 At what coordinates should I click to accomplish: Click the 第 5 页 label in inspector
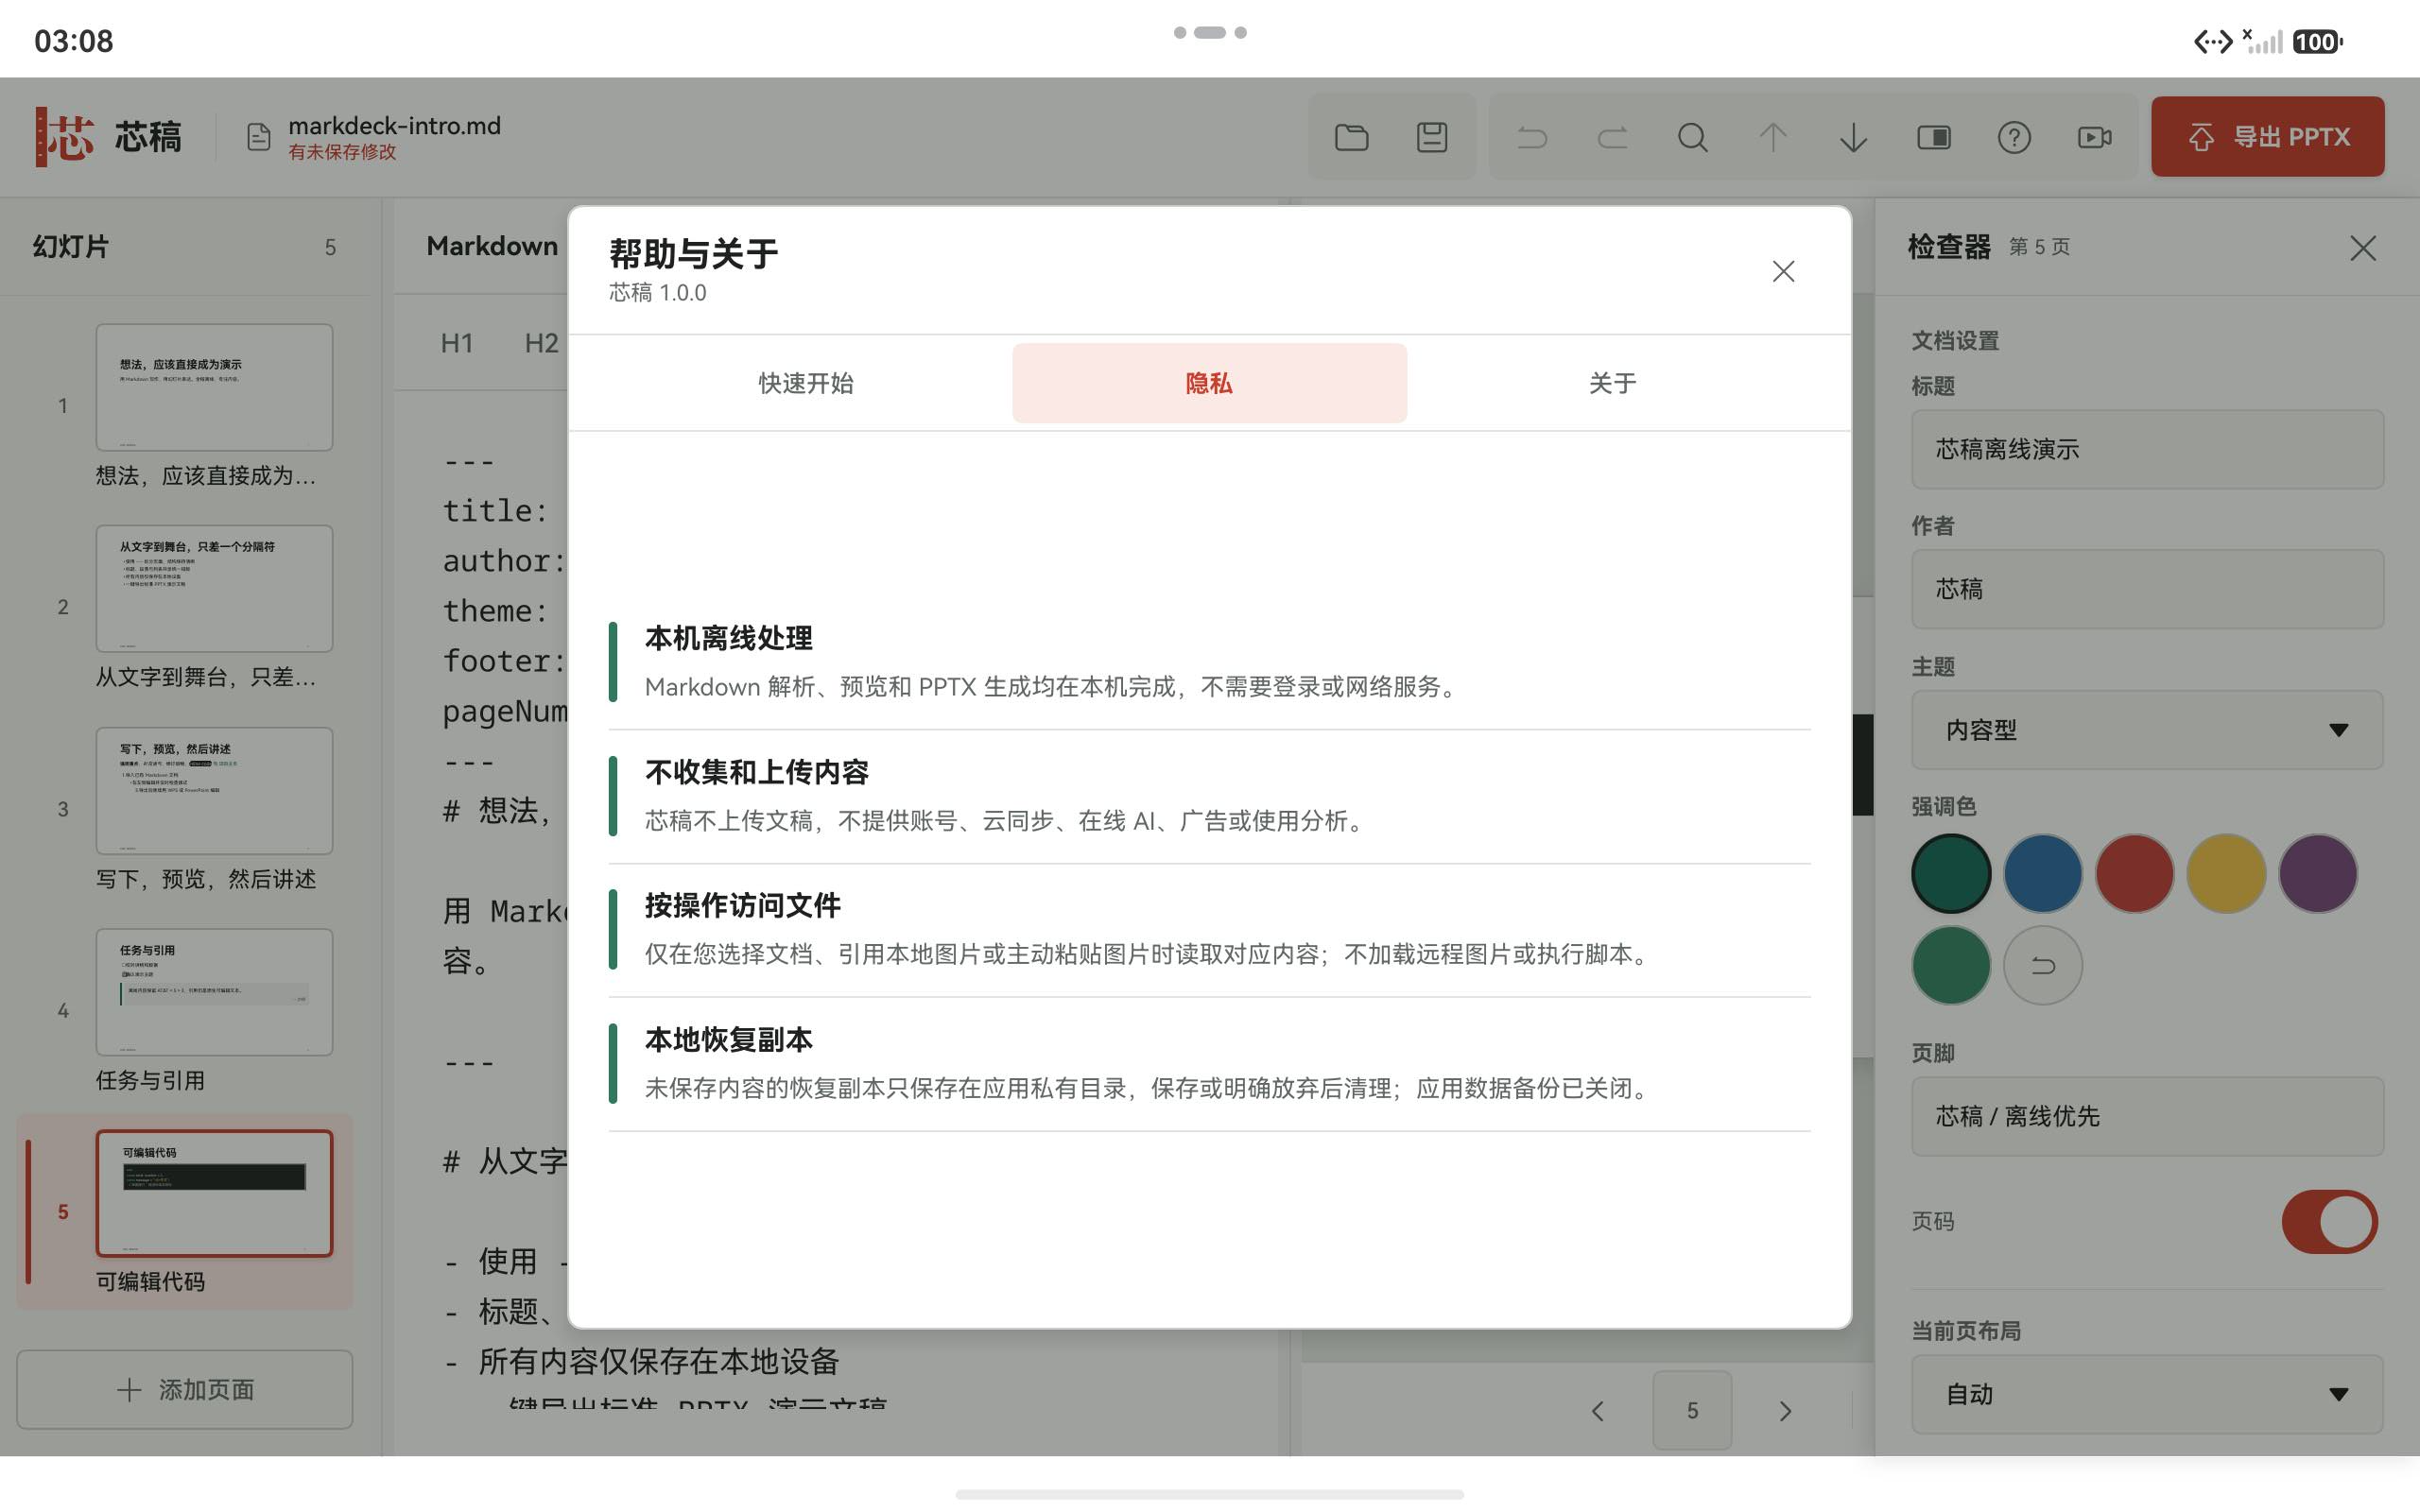coord(2039,247)
